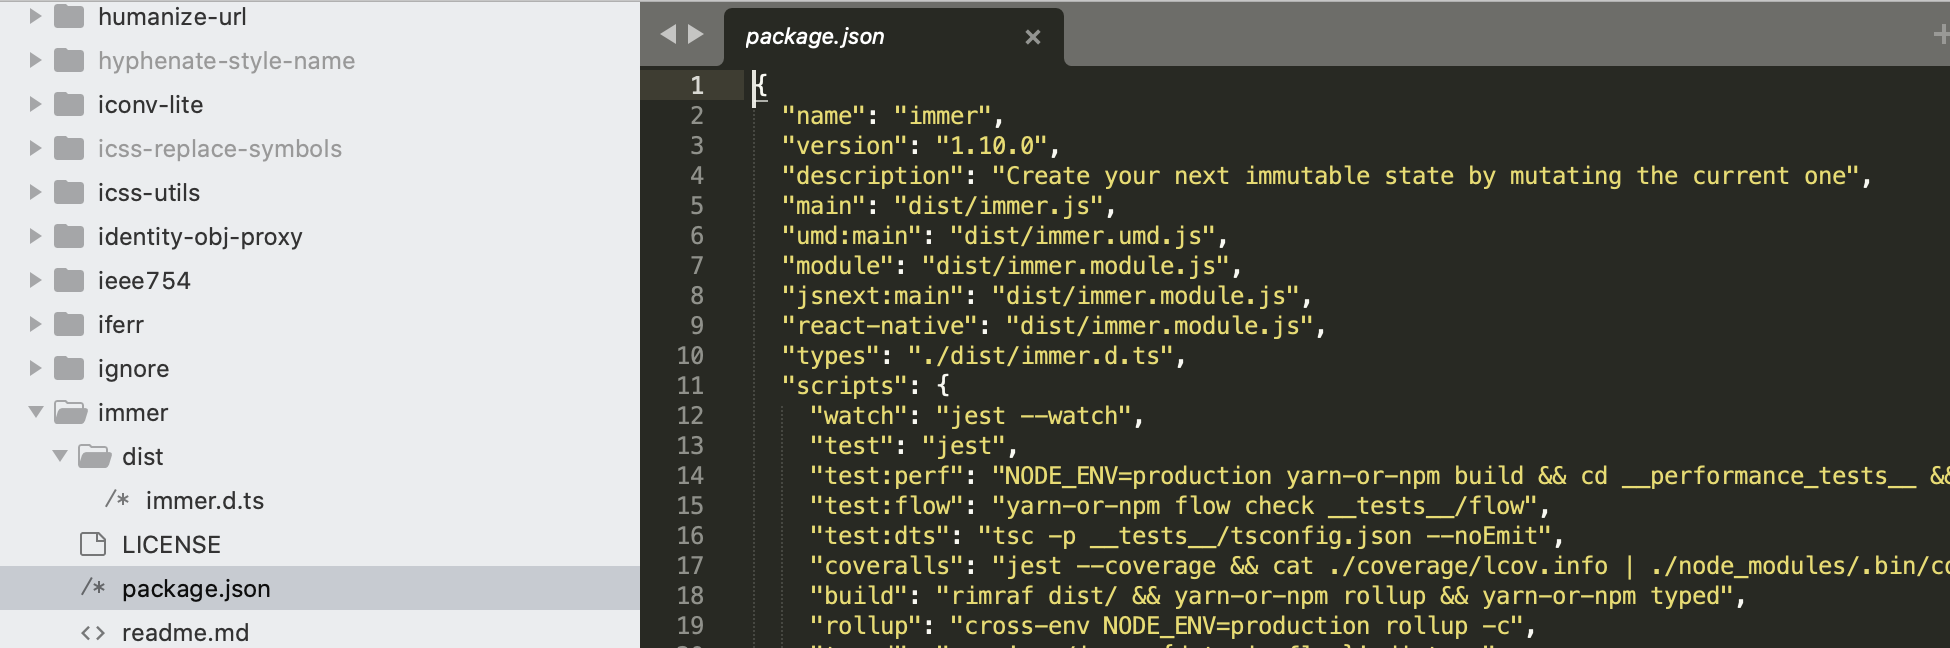
Task: Select the icss-replace-symbols folder name
Action: point(220,148)
